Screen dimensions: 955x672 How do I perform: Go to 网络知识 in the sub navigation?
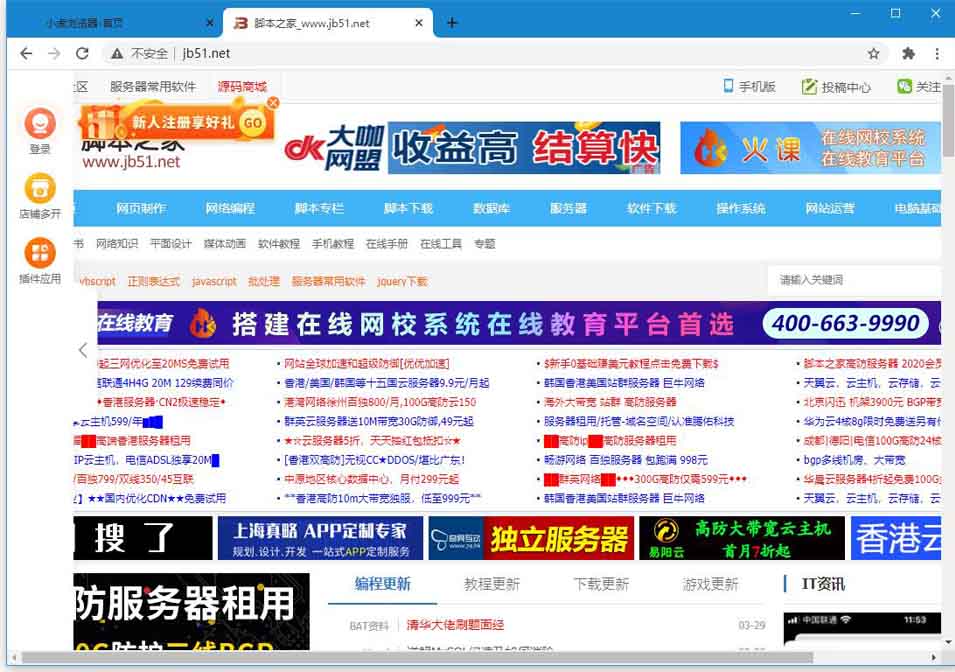click(x=117, y=244)
